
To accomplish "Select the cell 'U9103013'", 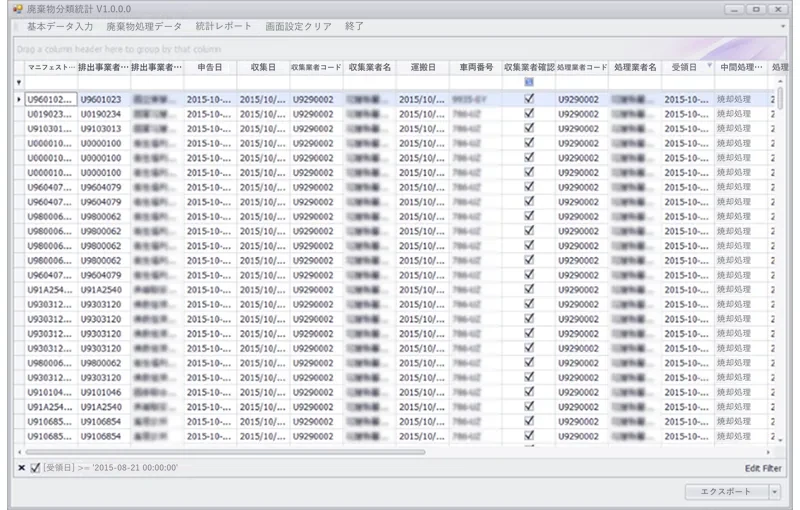I will tap(104, 129).
